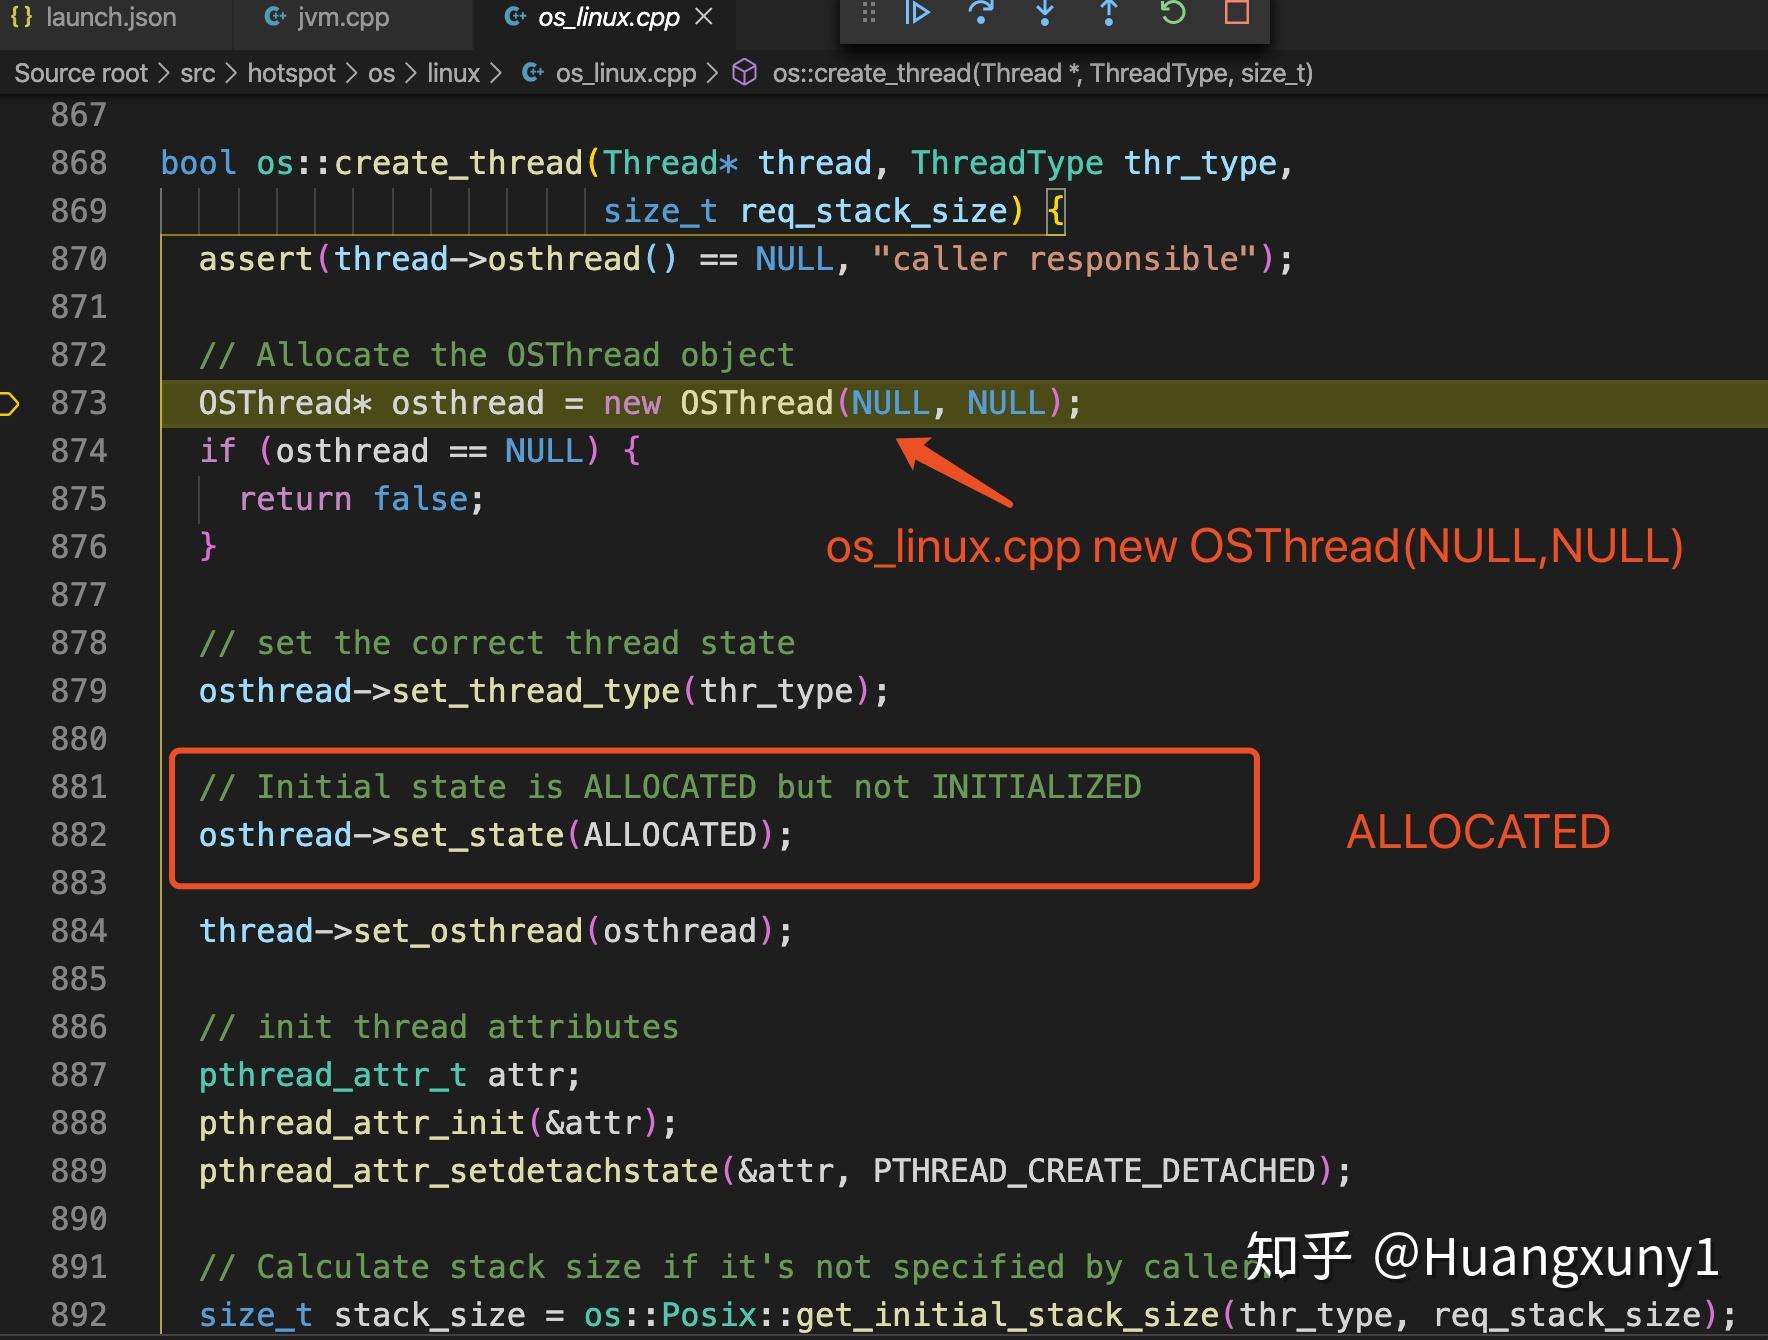Close the os_linux.cpp tab
Screen dimensions: 1768x1340
point(703,16)
